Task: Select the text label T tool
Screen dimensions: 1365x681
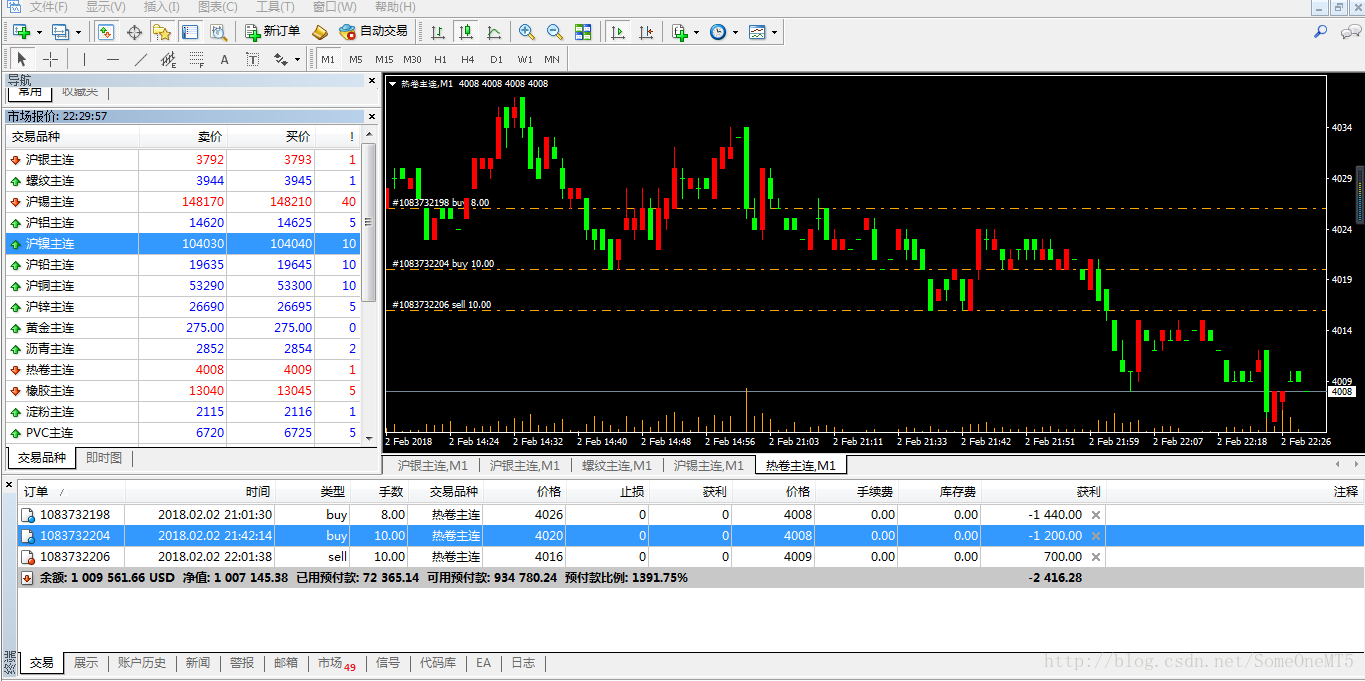Action: click(x=253, y=59)
